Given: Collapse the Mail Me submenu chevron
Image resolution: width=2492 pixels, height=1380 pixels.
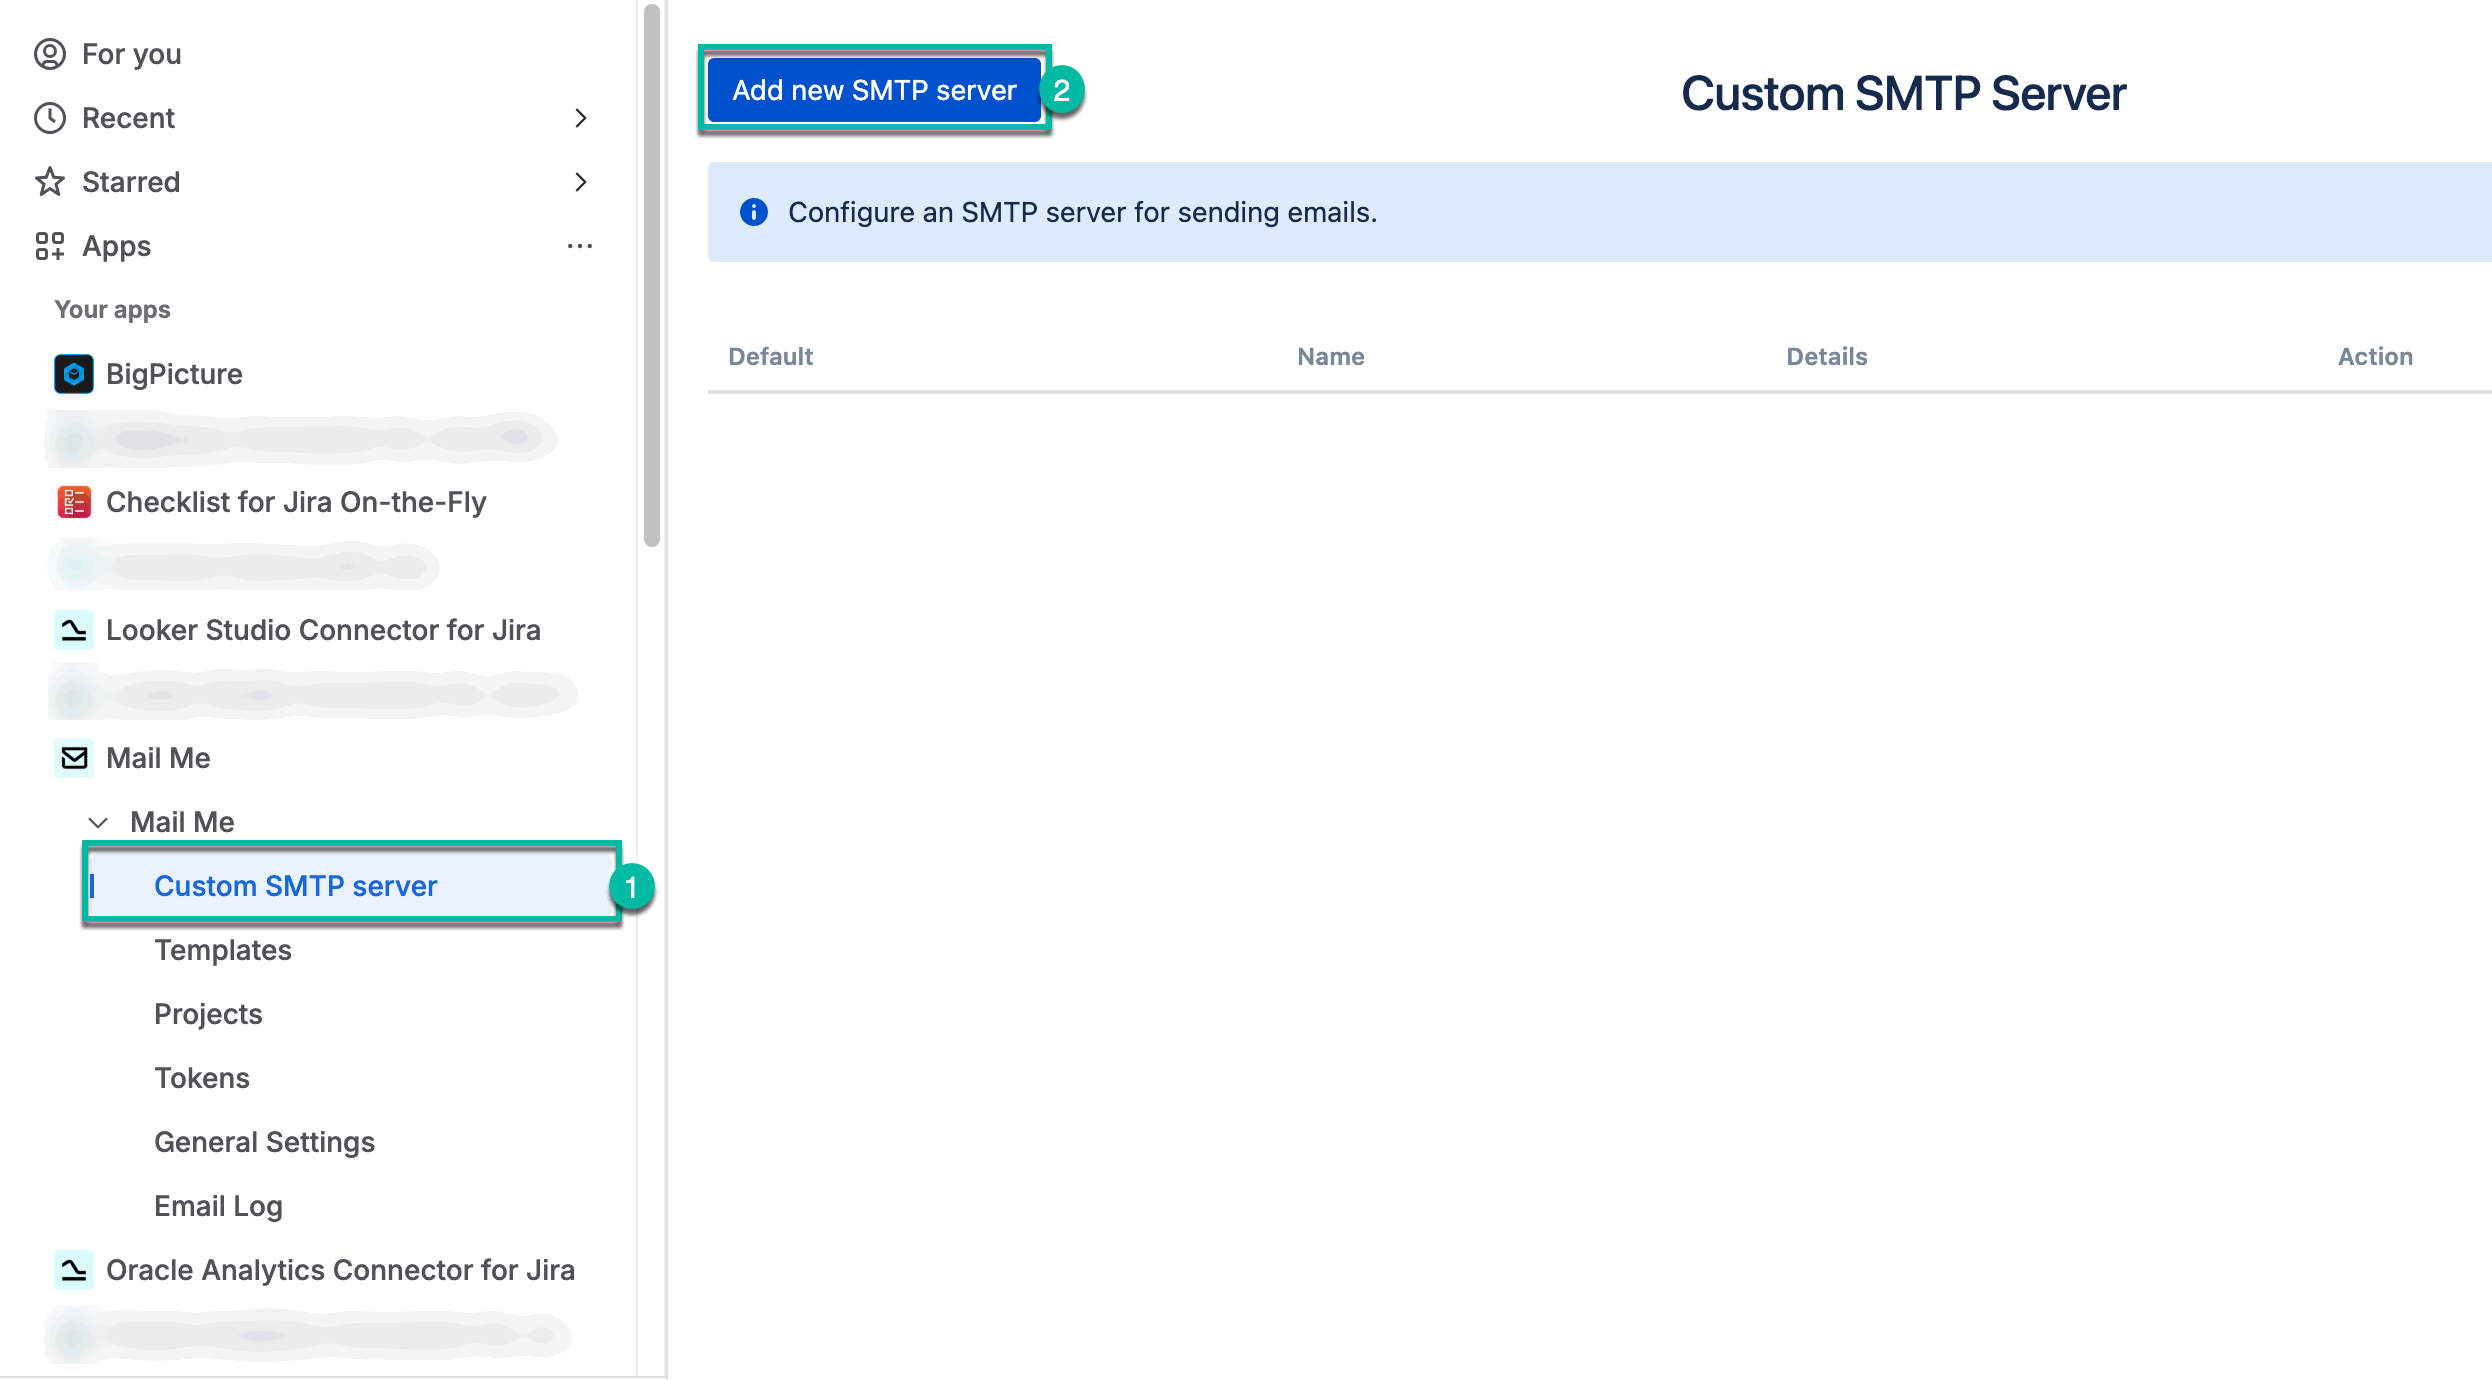Looking at the screenshot, I should [x=98, y=822].
